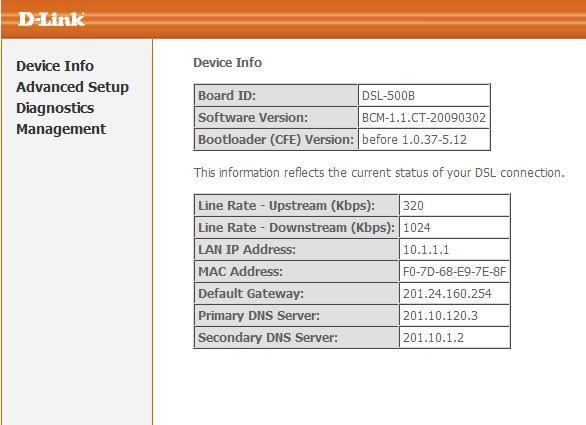Click the DSL connection status description text
This screenshot has width=586, height=425.
(379, 173)
